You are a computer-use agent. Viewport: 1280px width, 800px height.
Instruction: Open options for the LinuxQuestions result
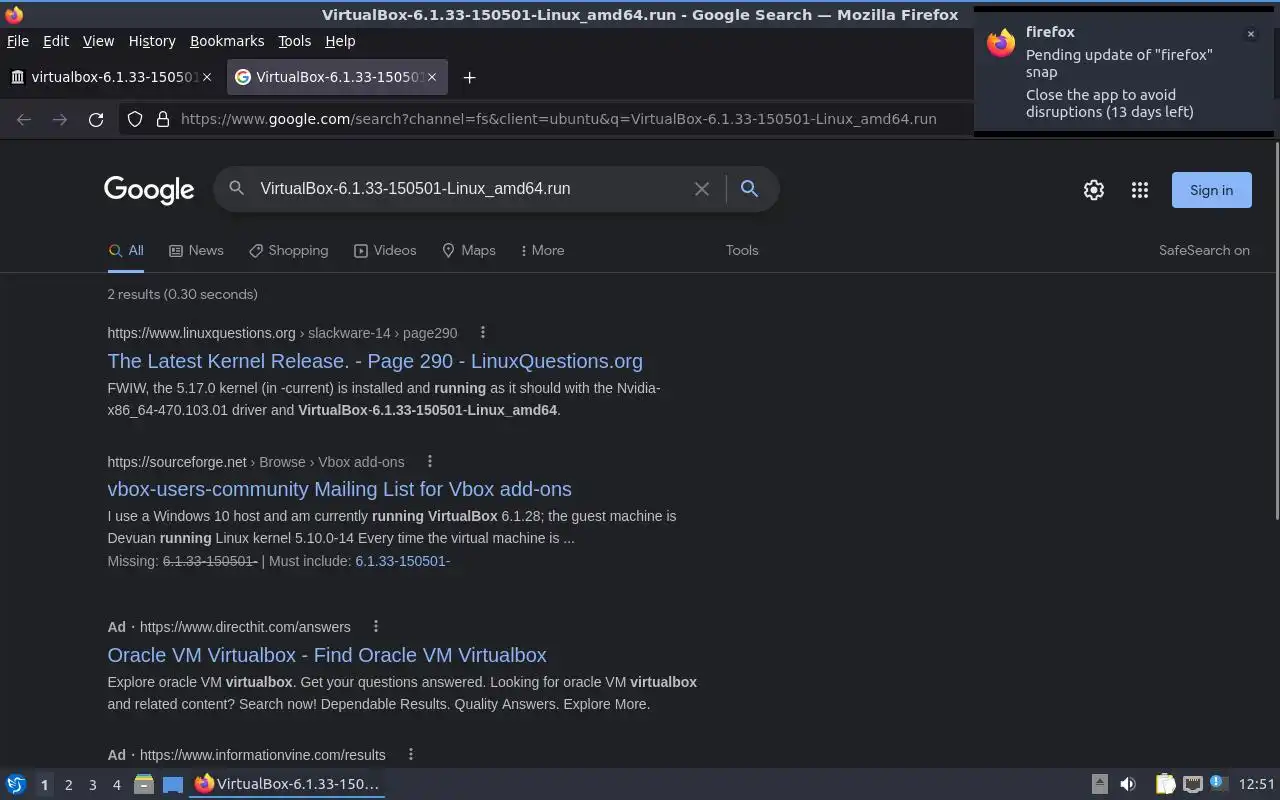pos(483,332)
